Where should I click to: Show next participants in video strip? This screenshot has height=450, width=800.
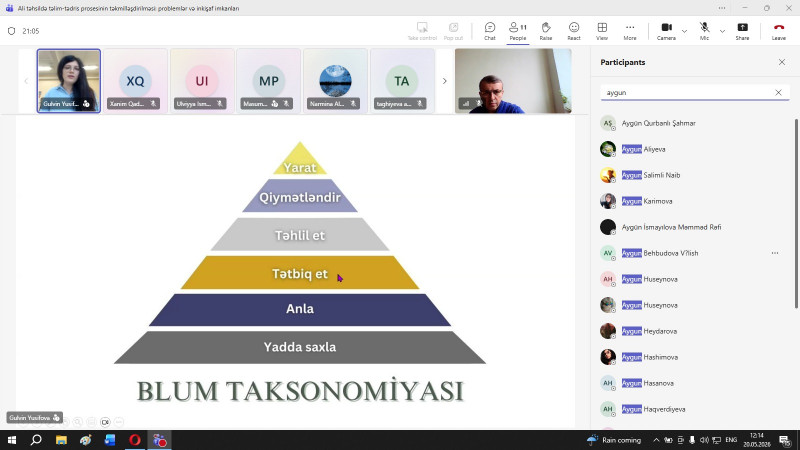tap(444, 81)
